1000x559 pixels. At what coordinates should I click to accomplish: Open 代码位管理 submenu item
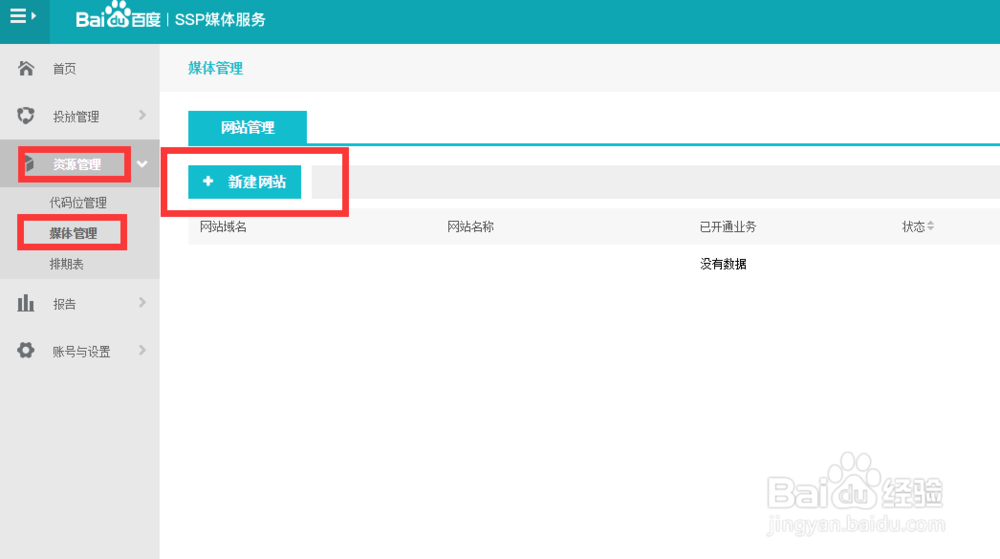click(78, 203)
